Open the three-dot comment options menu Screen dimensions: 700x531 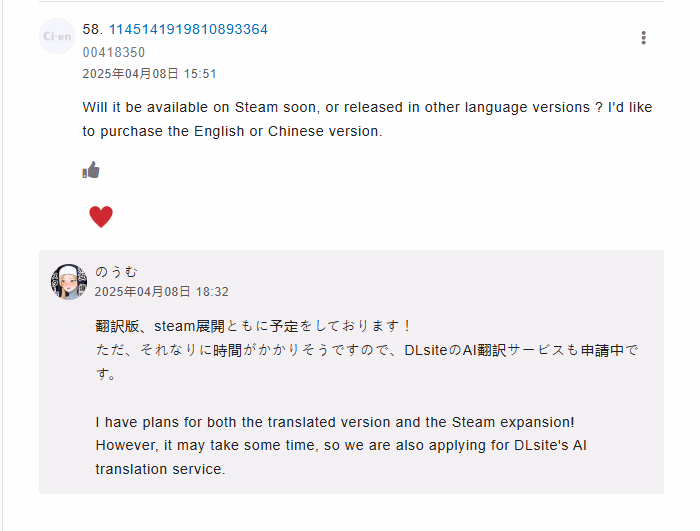tap(643, 38)
